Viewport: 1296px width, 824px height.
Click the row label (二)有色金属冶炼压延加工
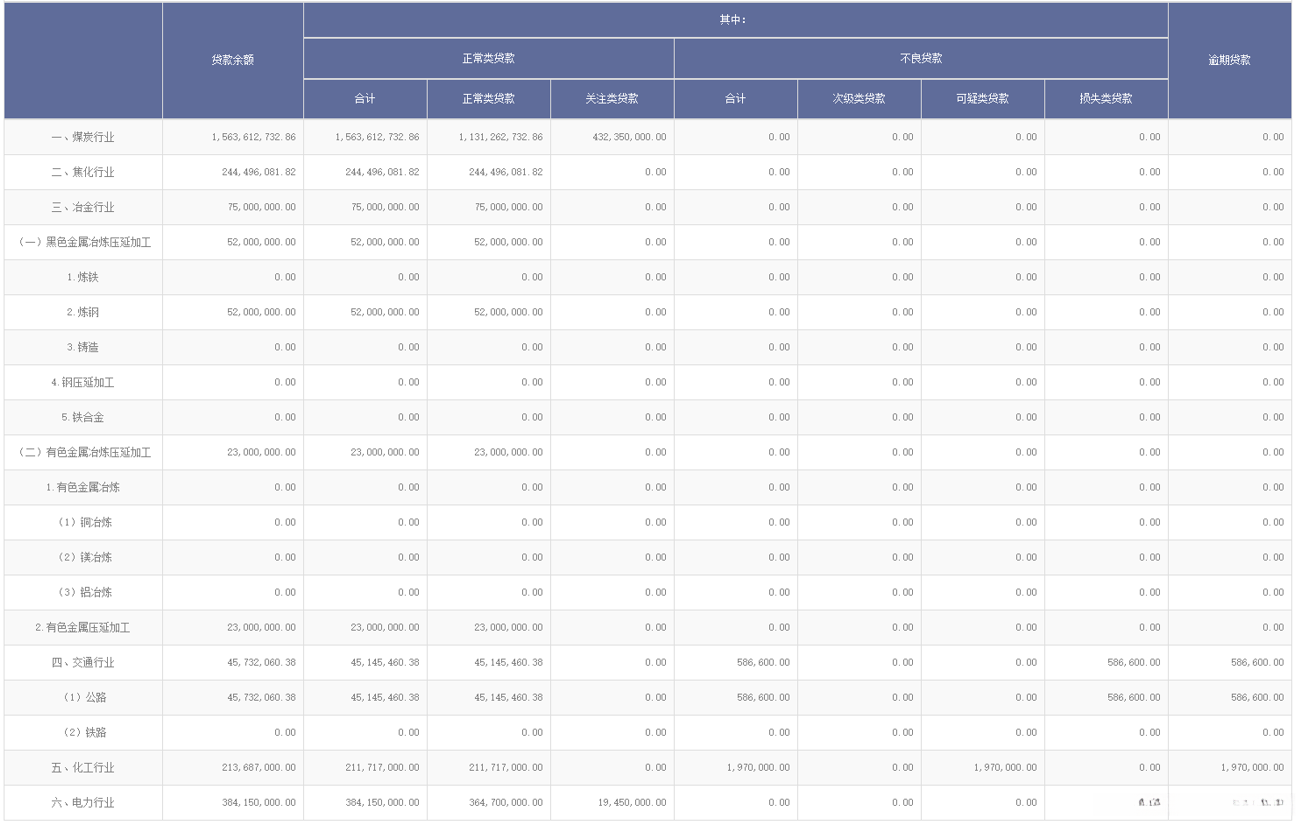tap(83, 452)
